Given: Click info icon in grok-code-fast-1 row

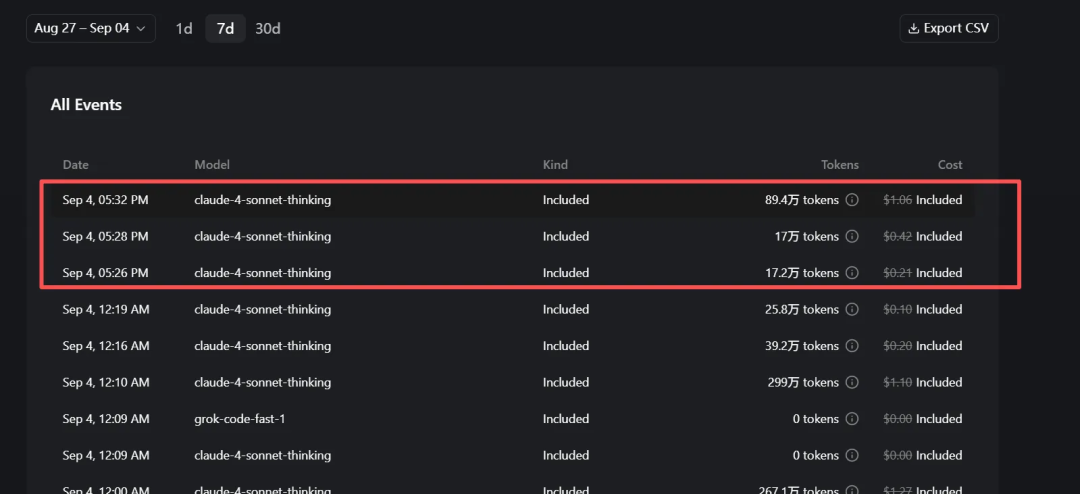Looking at the screenshot, I should pyautogui.click(x=852, y=419).
